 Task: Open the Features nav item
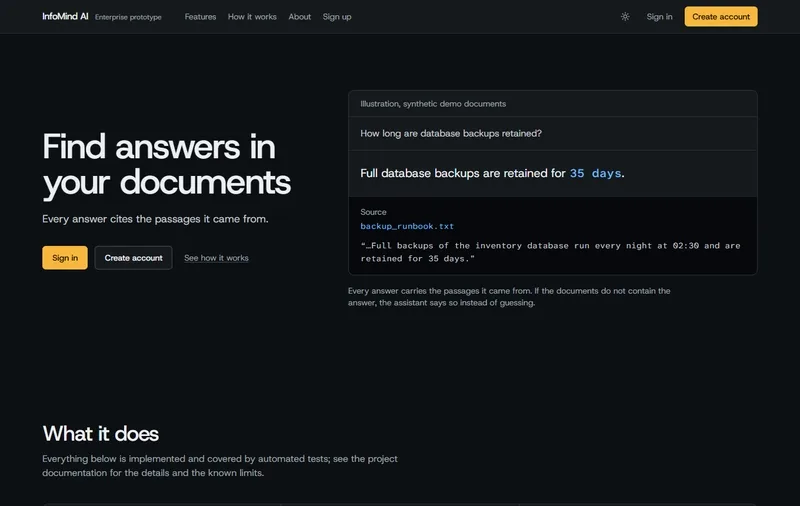click(x=200, y=17)
